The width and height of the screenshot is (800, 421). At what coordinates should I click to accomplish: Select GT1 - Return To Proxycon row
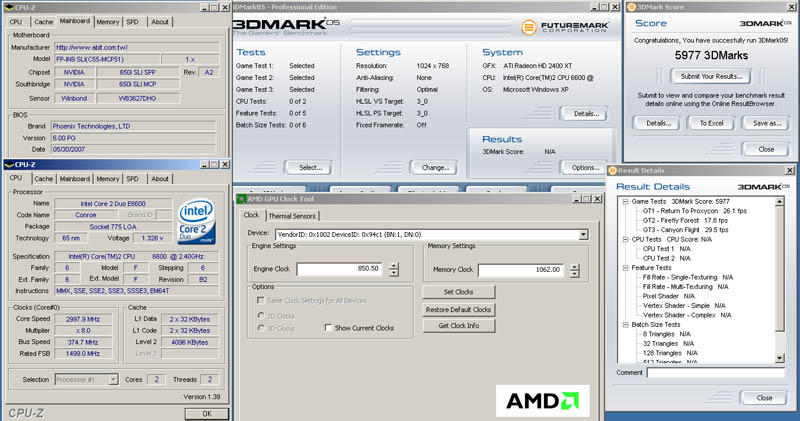coord(694,211)
